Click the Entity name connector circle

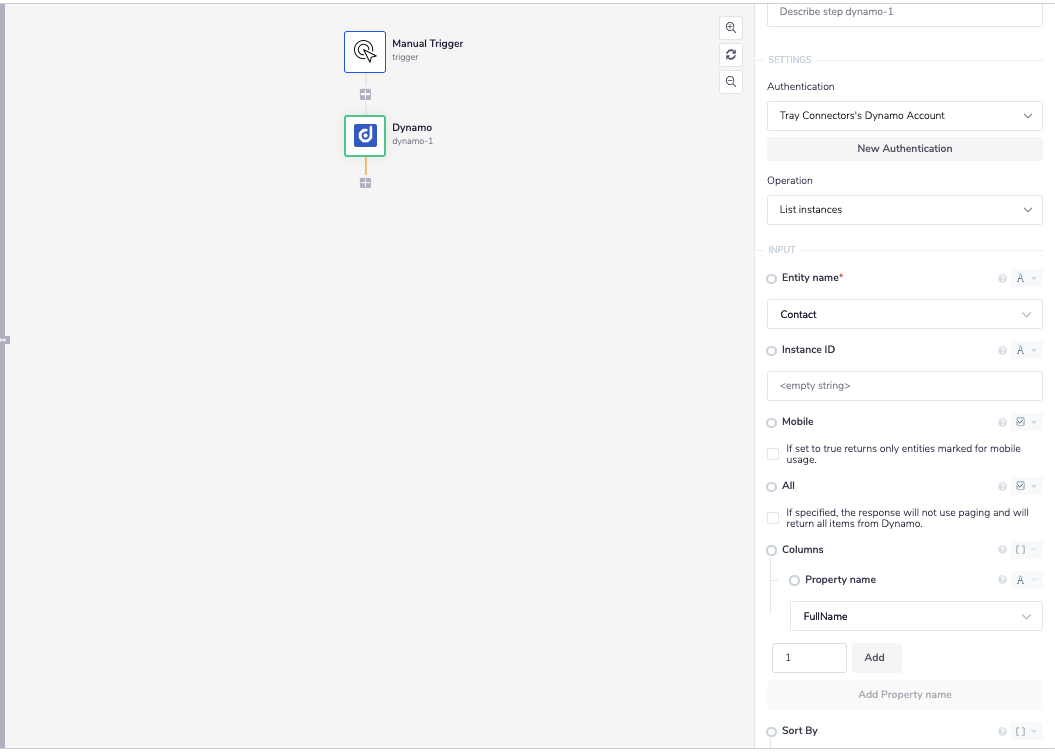771,279
